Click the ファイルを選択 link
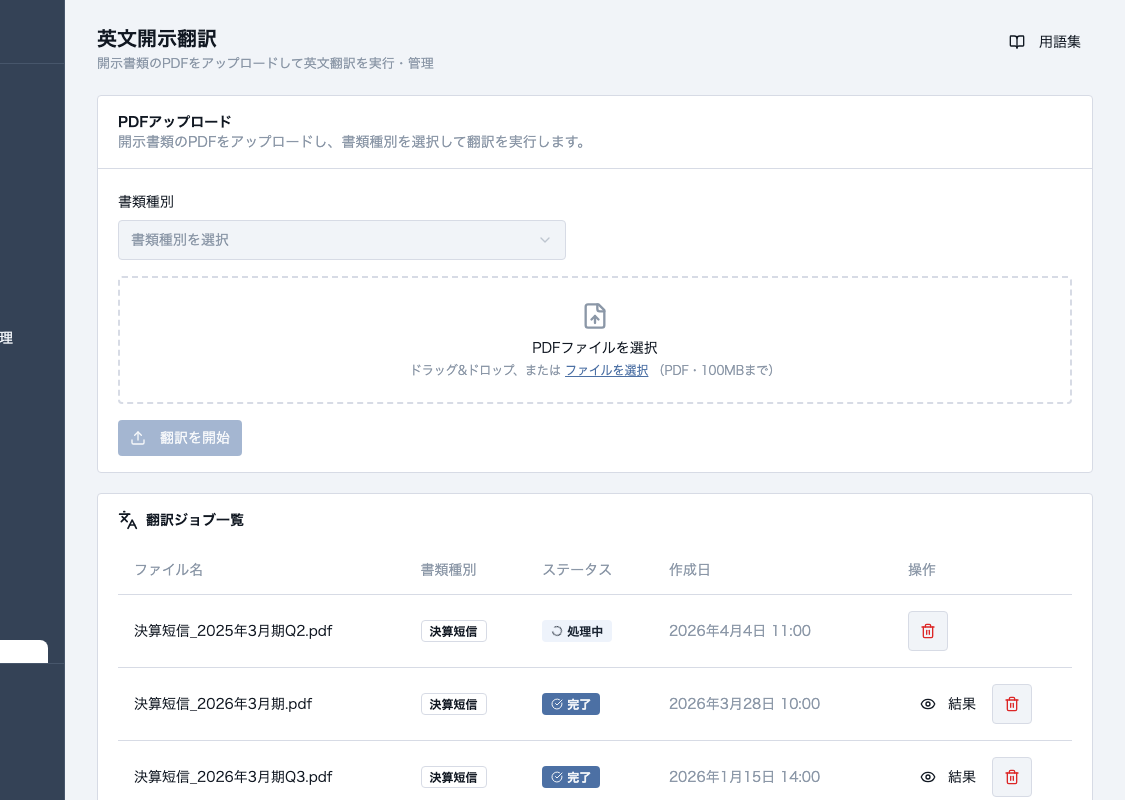This screenshot has width=1125, height=800. [x=606, y=370]
